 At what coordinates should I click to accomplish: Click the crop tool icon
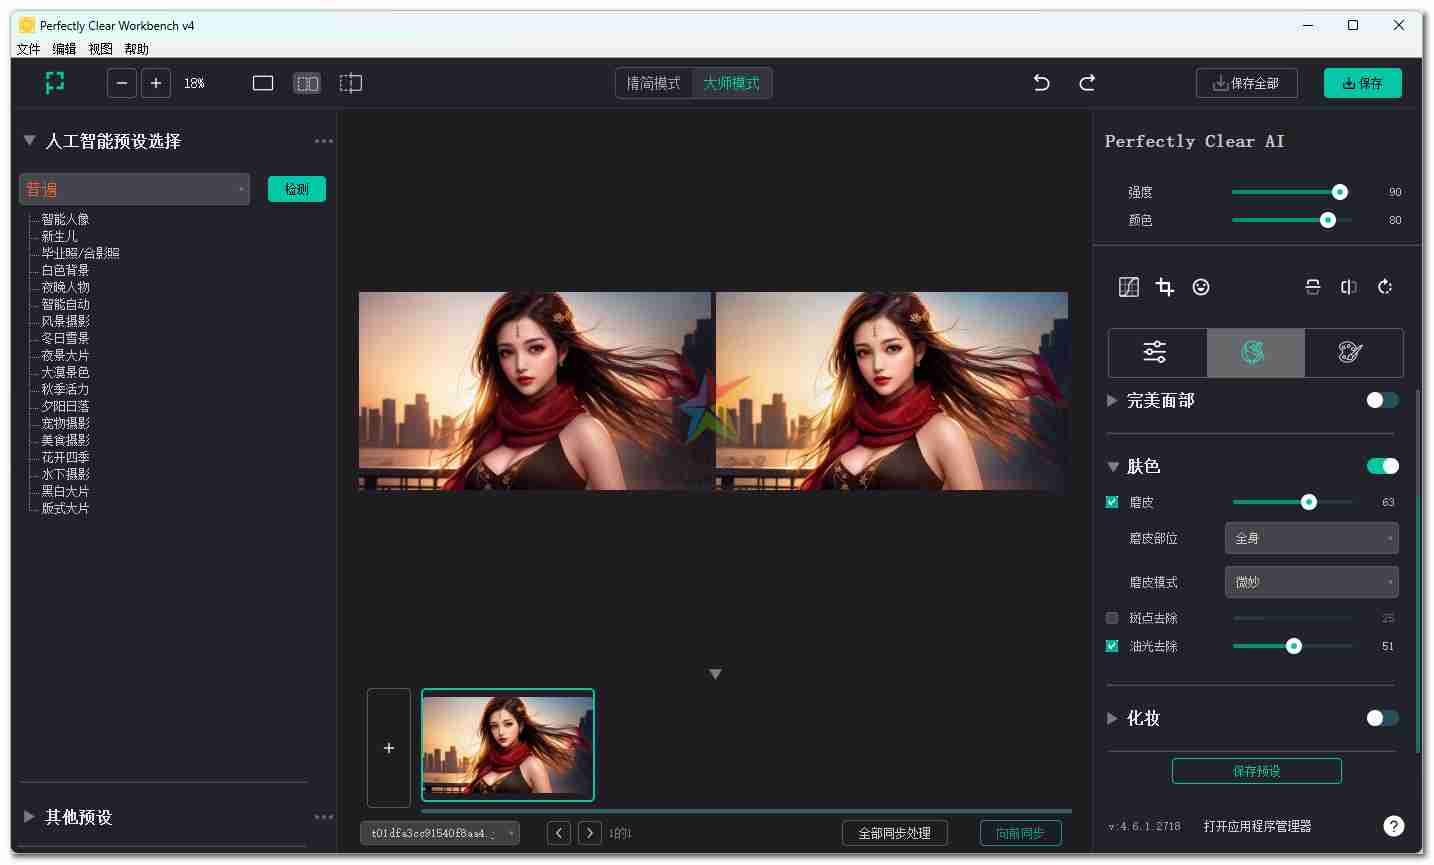point(1165,287)
